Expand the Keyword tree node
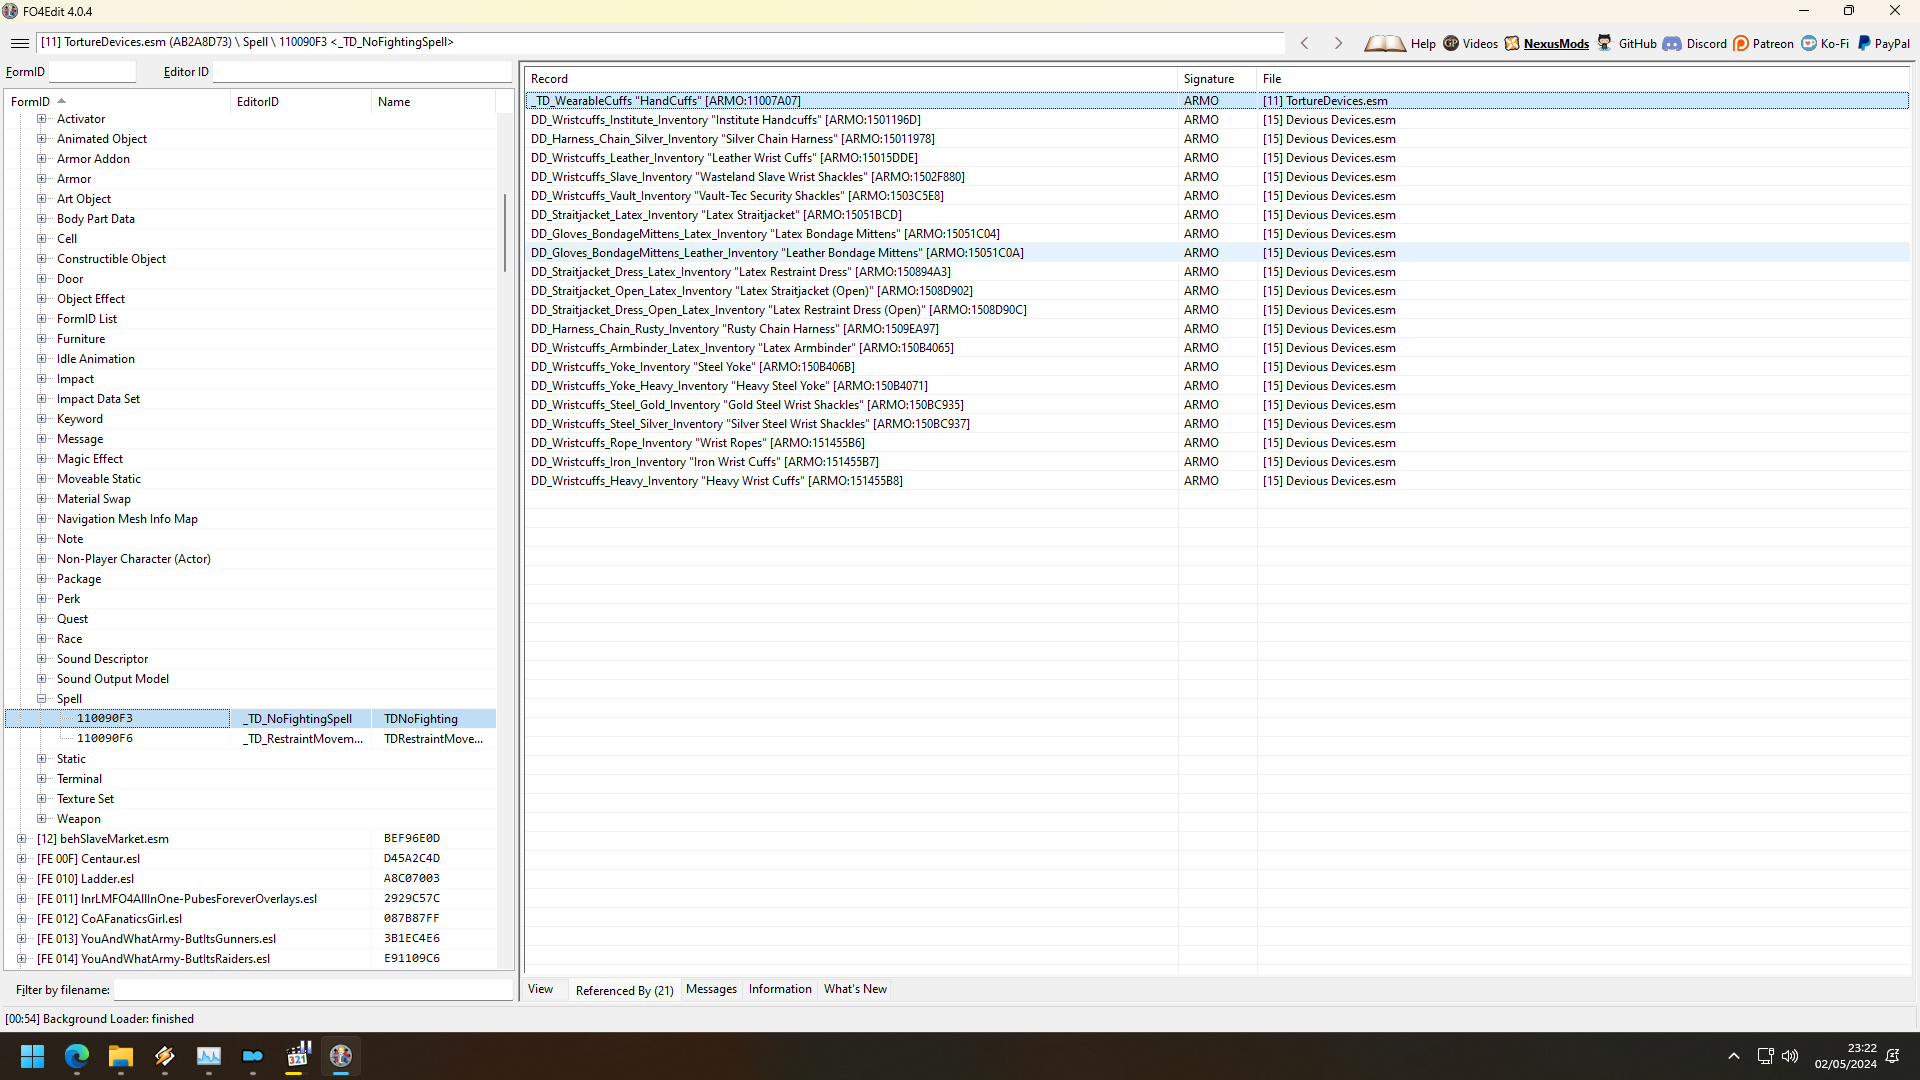1920x1080 pixels. (42, 419)
